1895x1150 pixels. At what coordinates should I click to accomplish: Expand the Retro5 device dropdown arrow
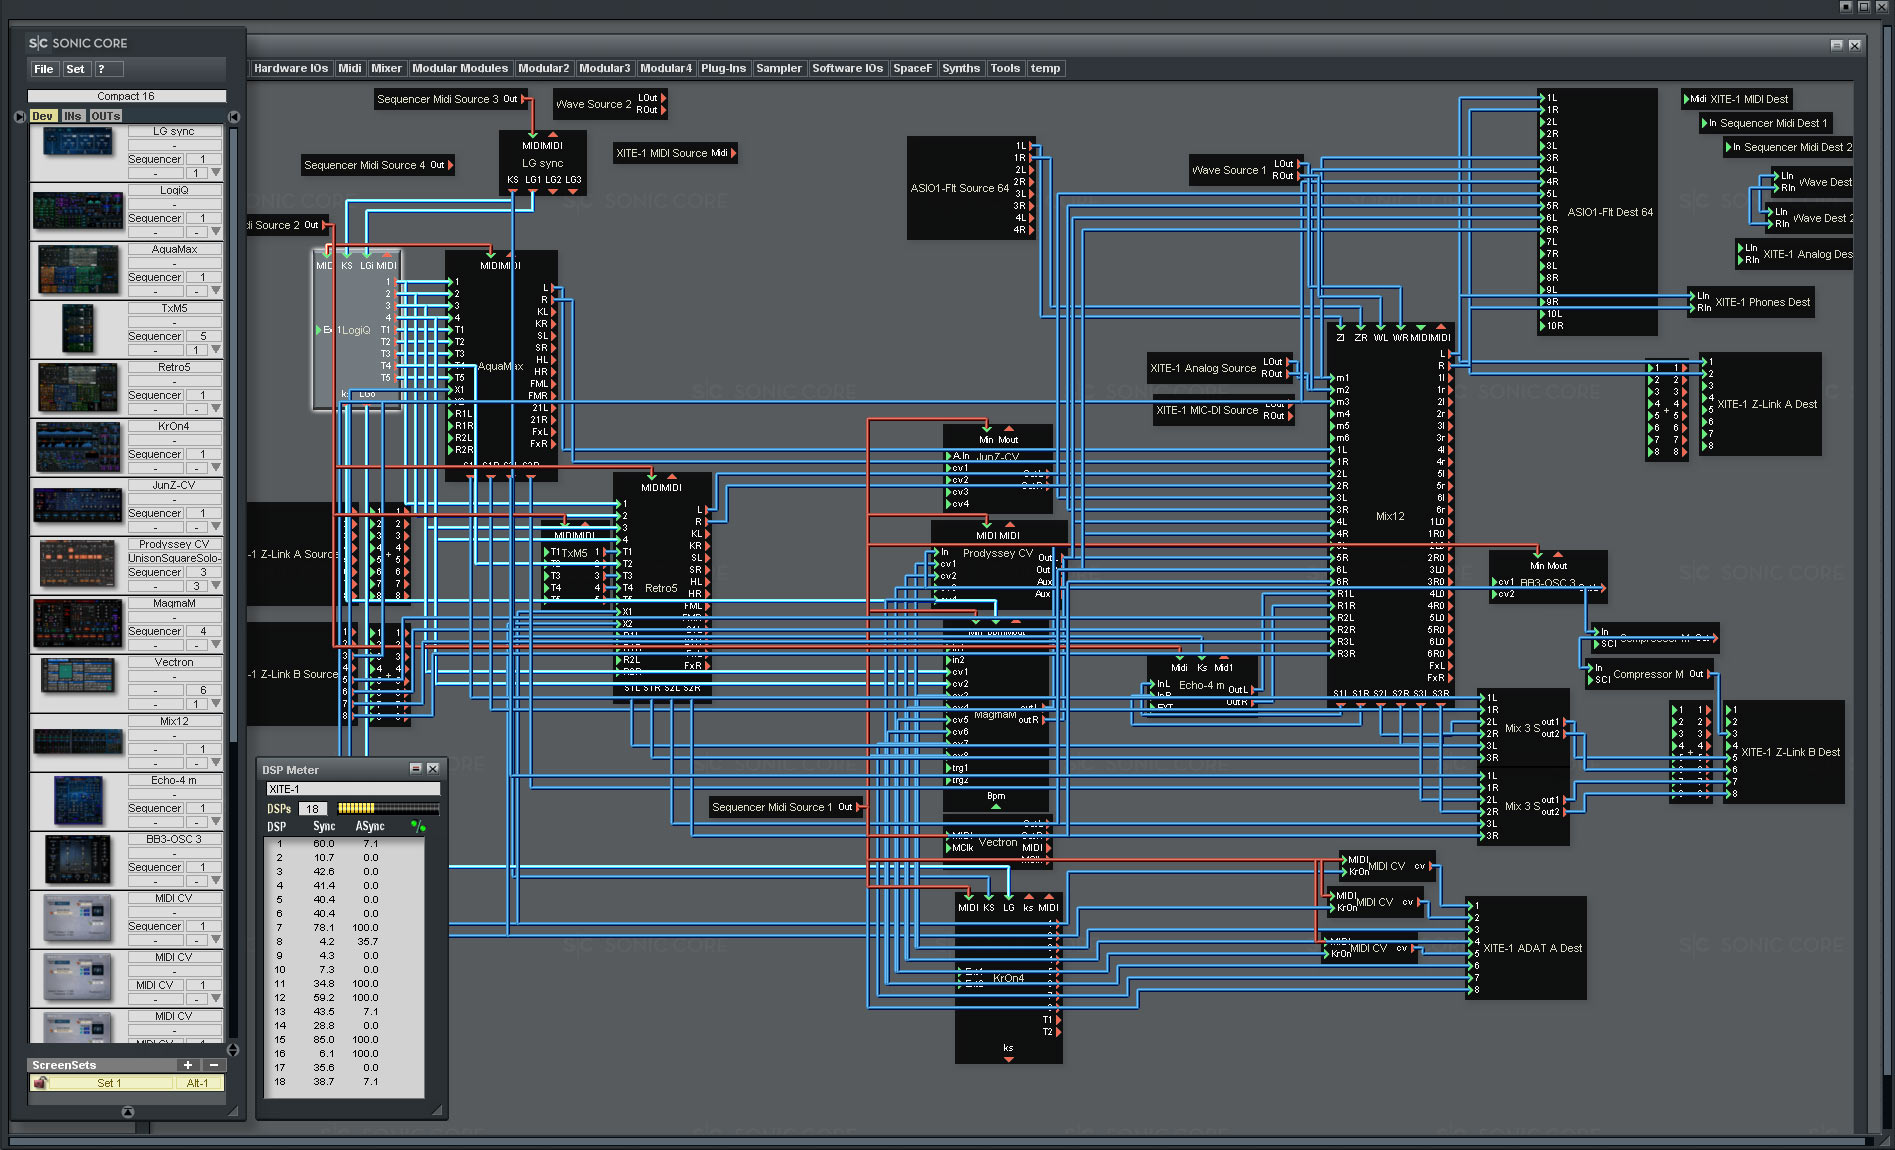216,409
